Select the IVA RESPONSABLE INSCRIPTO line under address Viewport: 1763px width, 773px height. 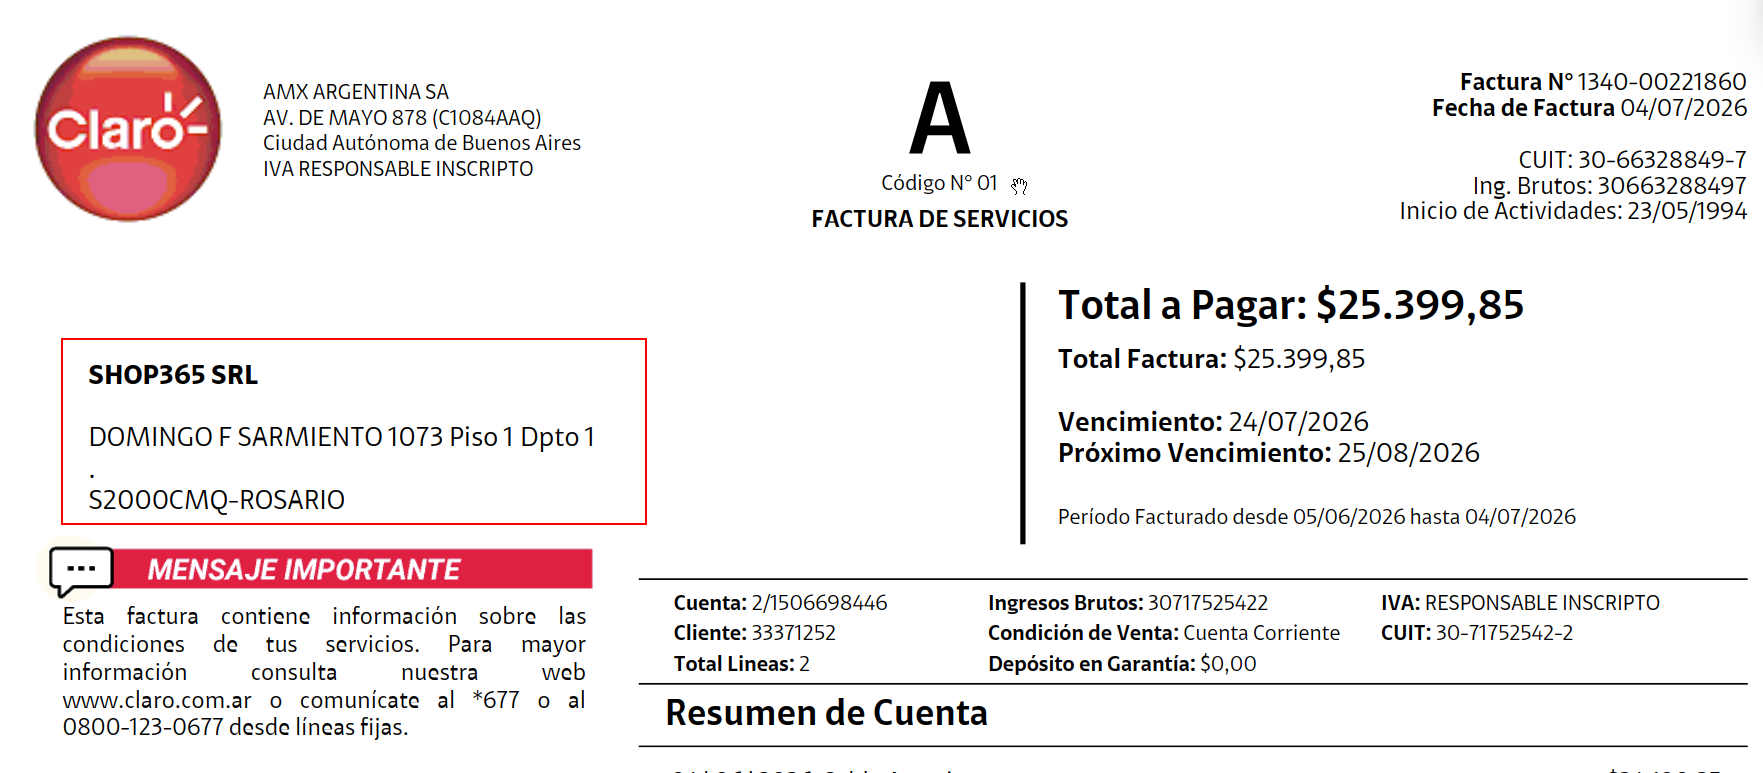click(x=398, y=169)
